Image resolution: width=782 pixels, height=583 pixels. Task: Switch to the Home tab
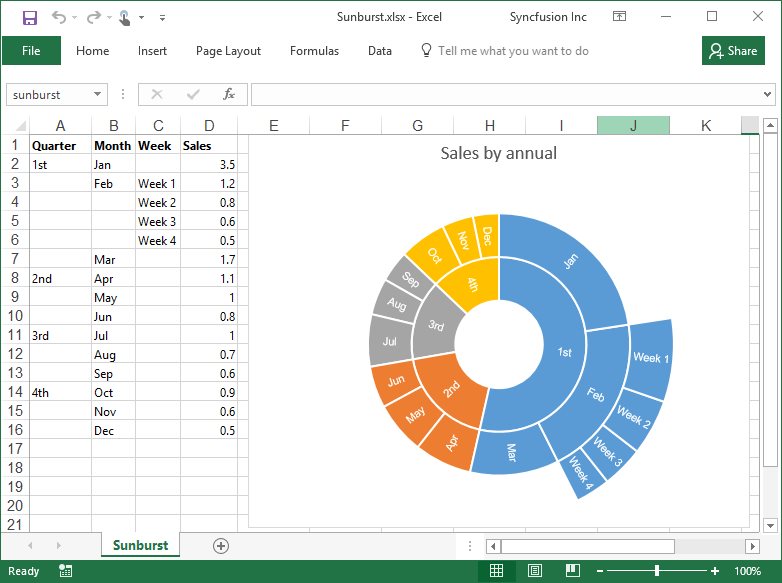[92, 51]
